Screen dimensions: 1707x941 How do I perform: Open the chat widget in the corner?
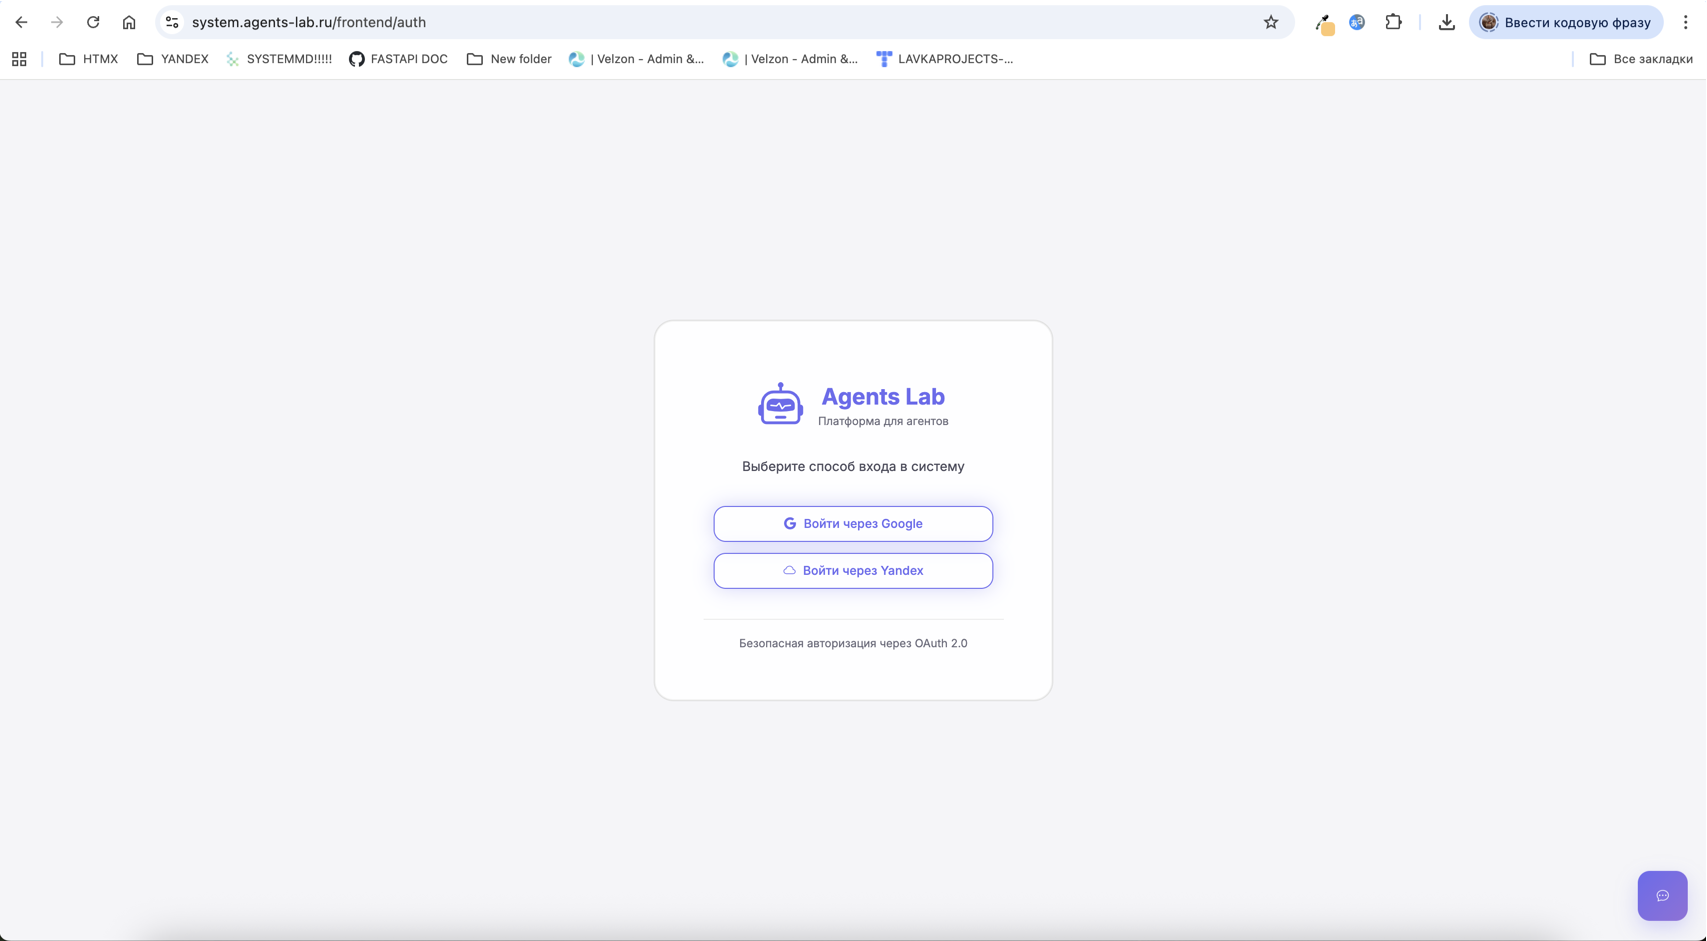click(x=1662, y=896)
